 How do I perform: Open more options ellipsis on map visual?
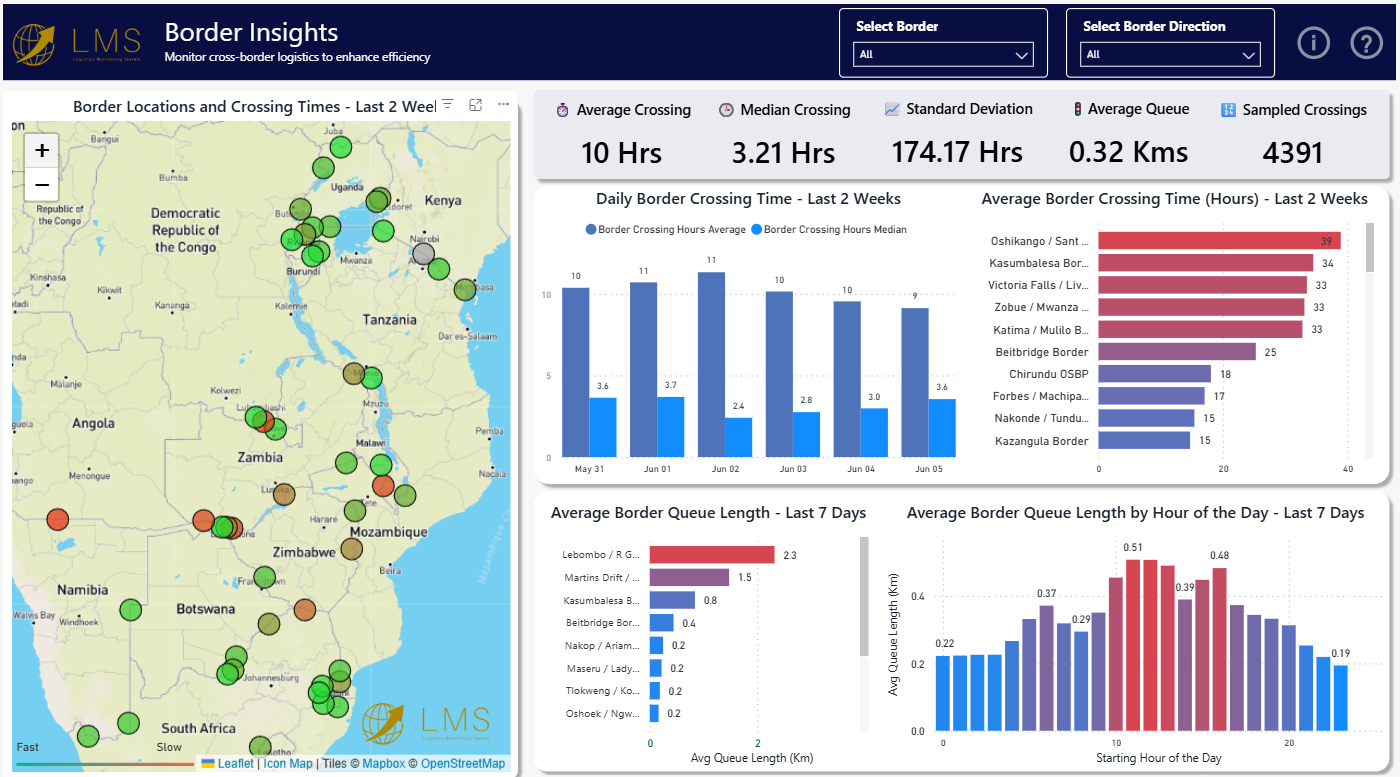pyautogui.click(x=503, y=105)
